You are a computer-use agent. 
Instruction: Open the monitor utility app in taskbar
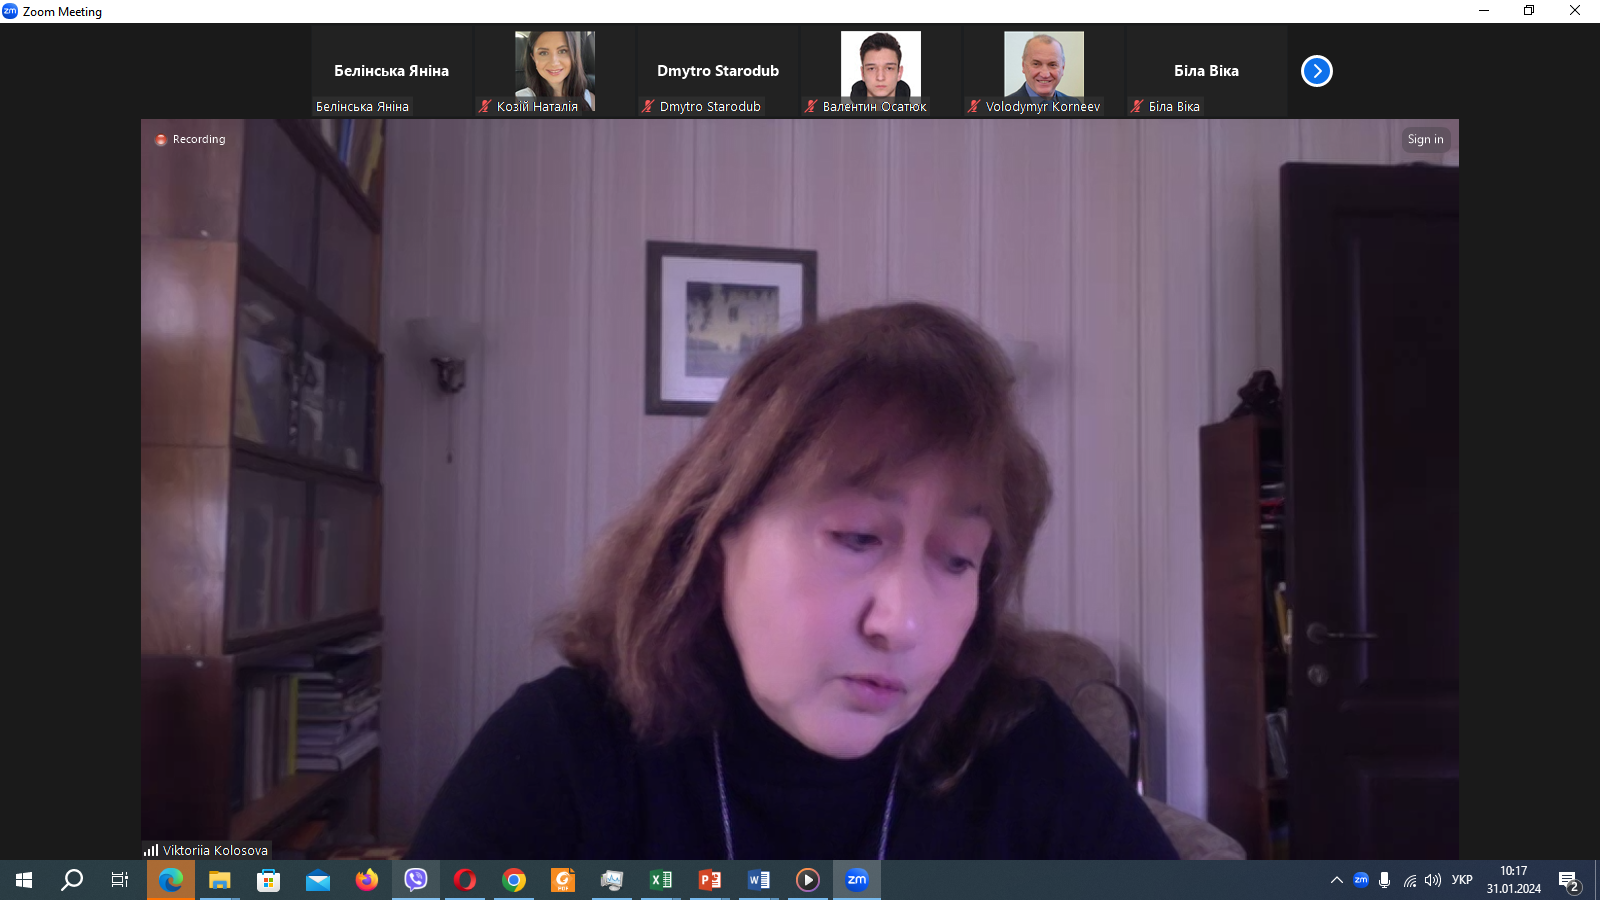(x=612, y=880)
